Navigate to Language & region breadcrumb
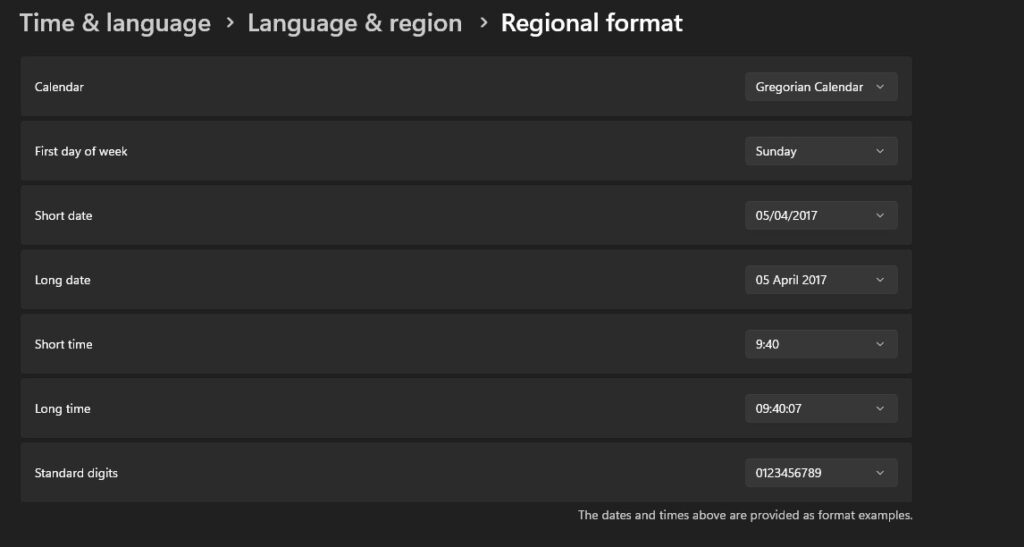The image size is (1024, 547). 354,23
